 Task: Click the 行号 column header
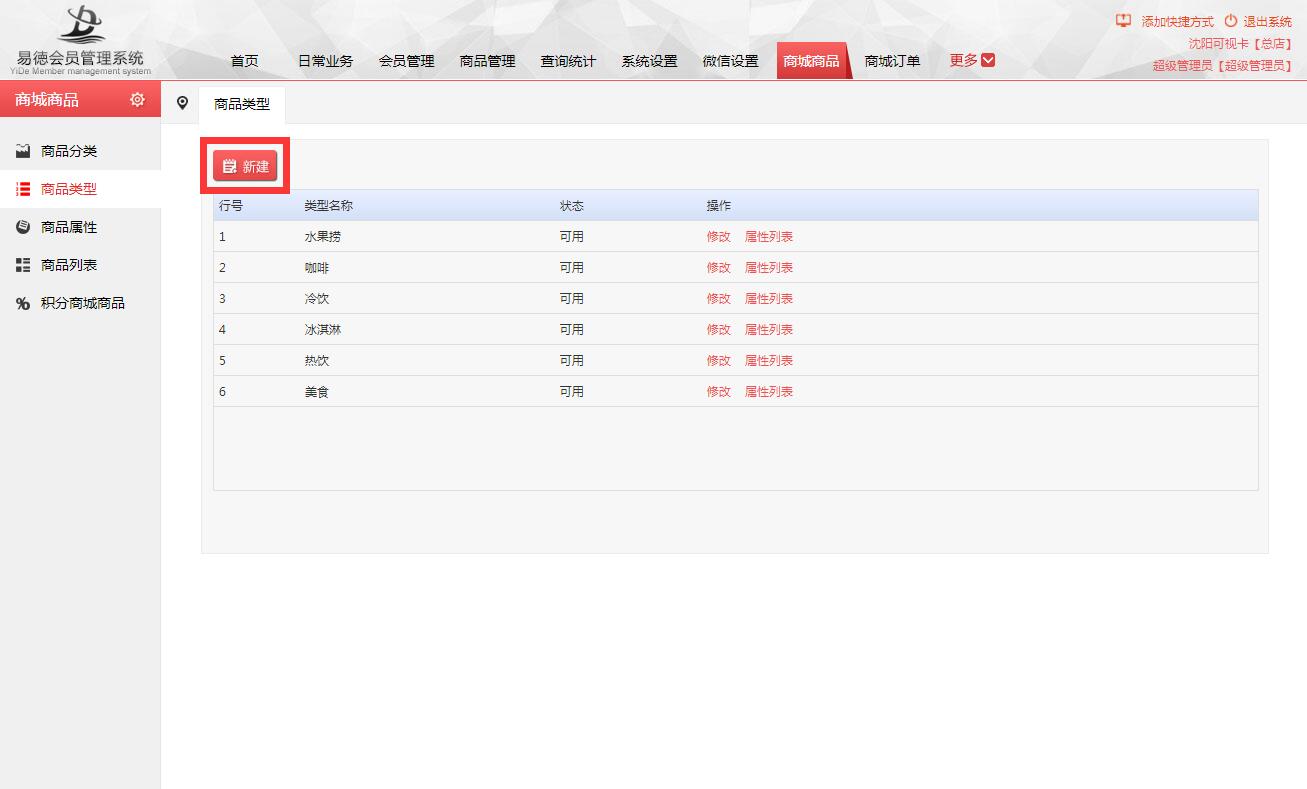pos(231,206)
